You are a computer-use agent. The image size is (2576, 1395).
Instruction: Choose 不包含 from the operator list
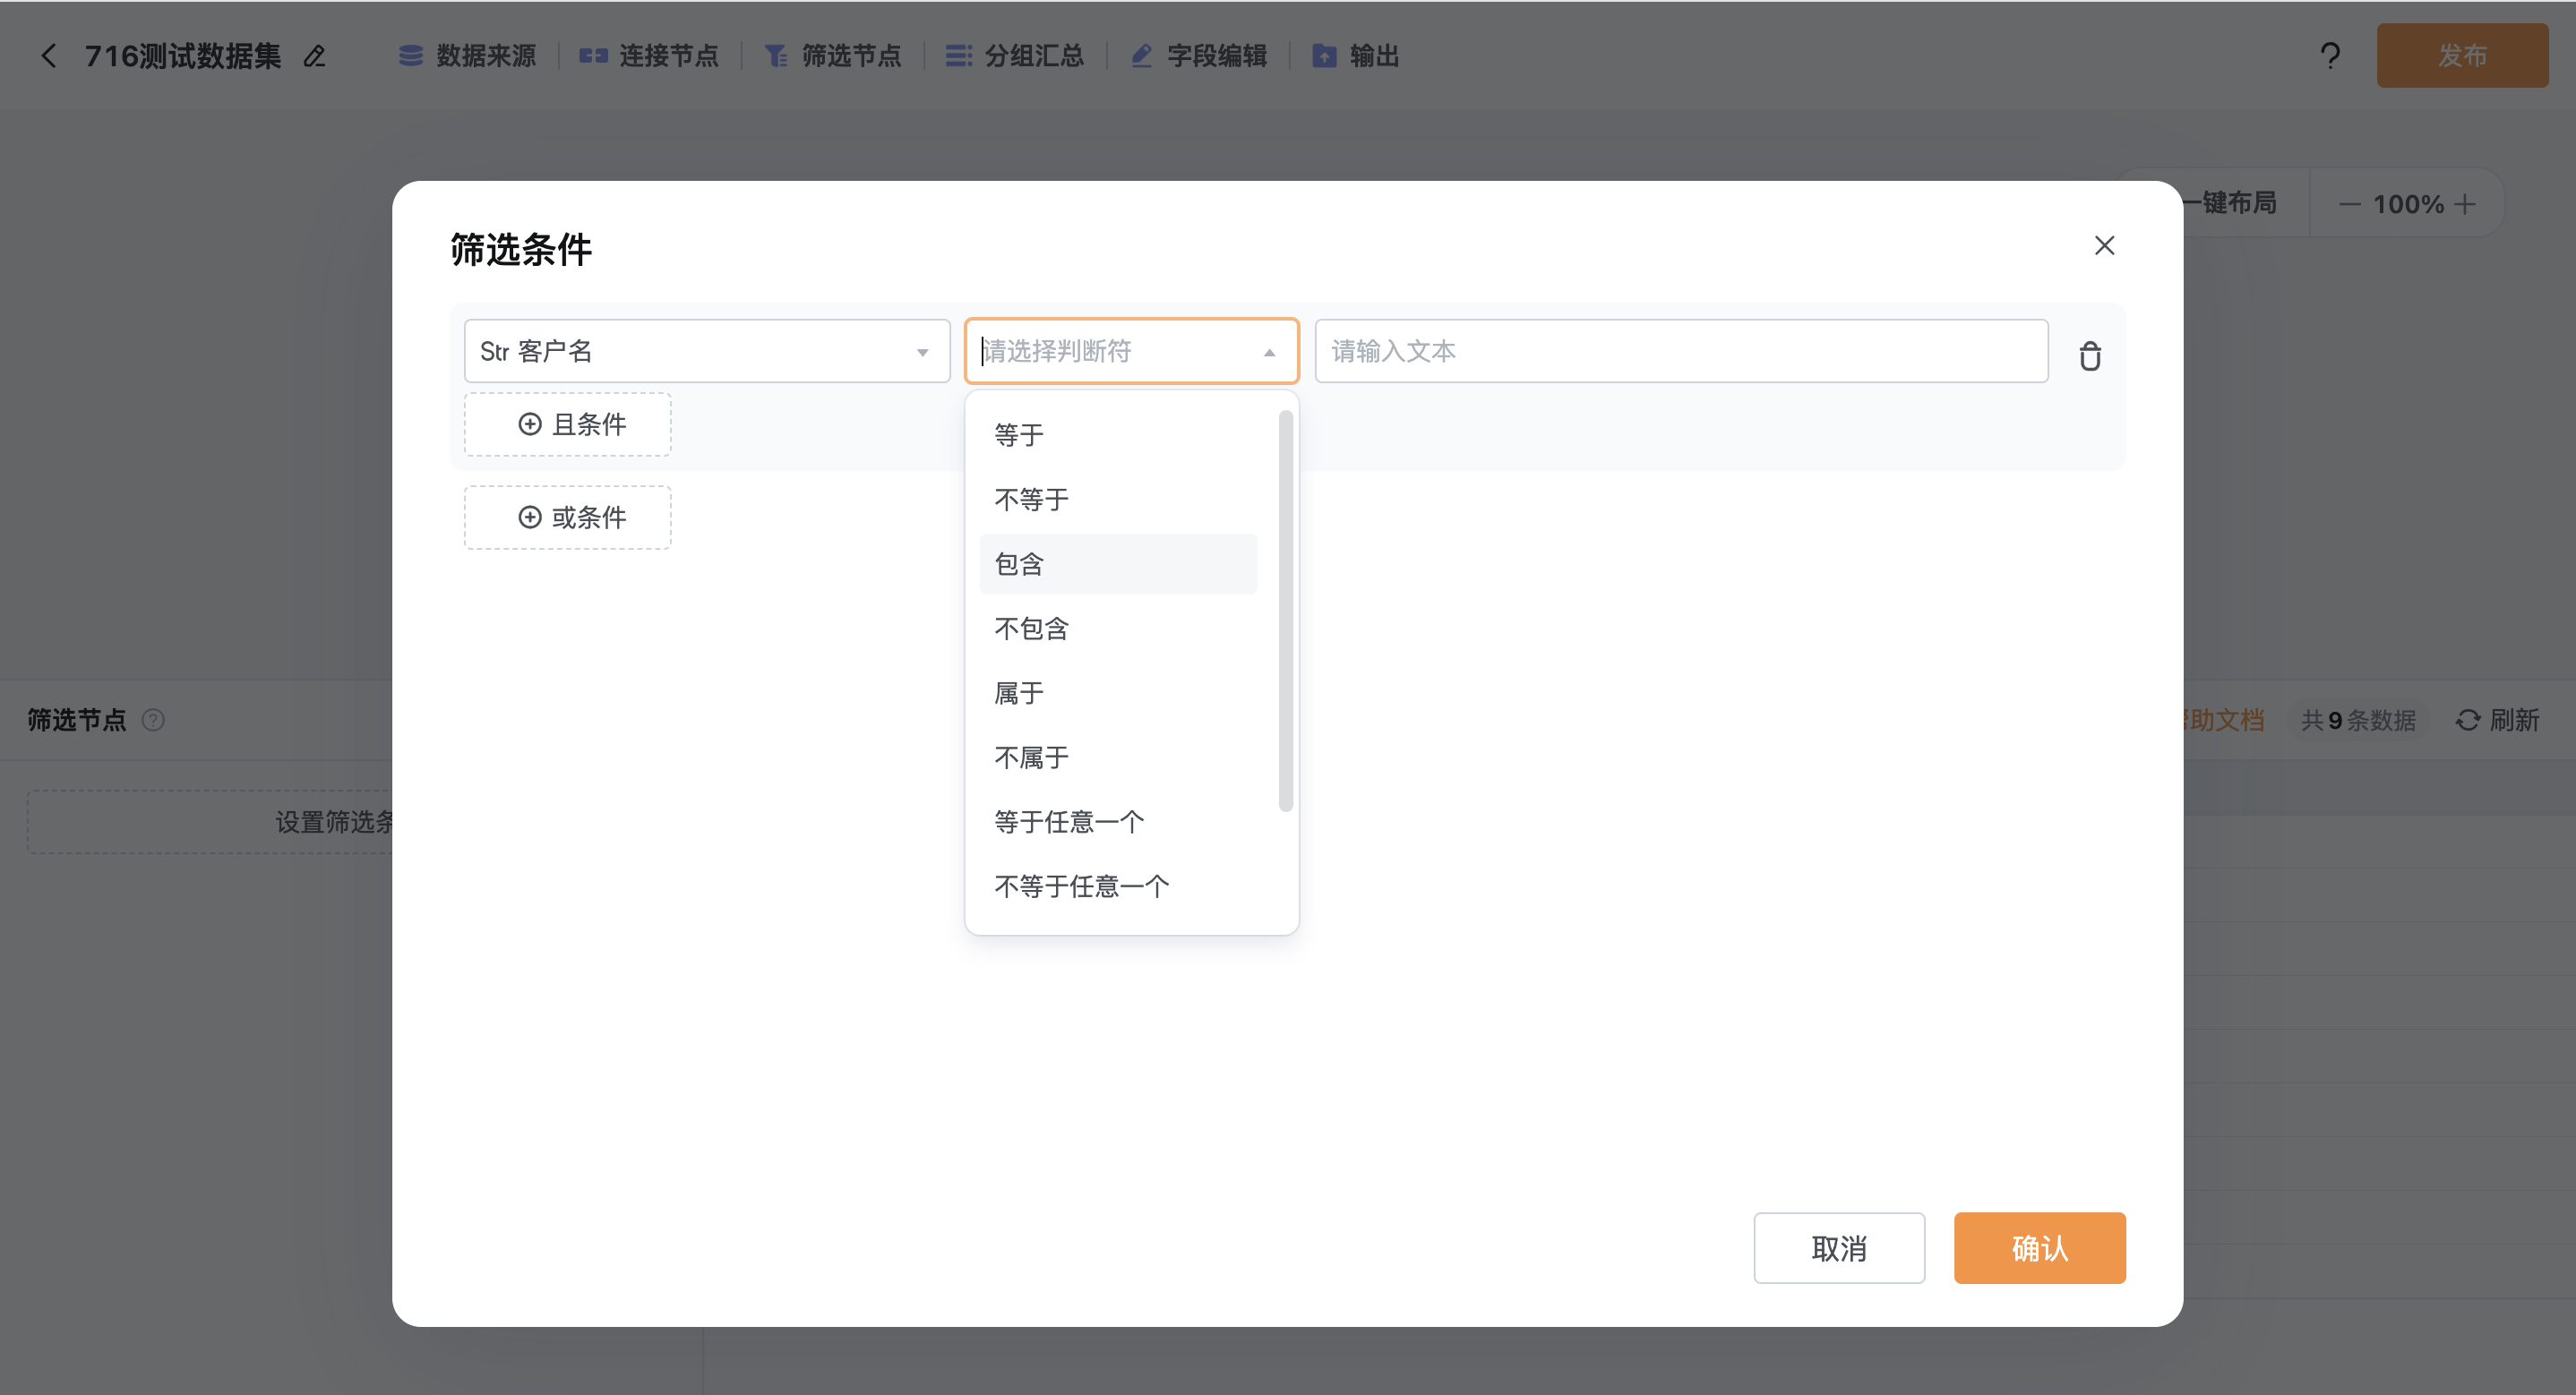(1118, 628)
